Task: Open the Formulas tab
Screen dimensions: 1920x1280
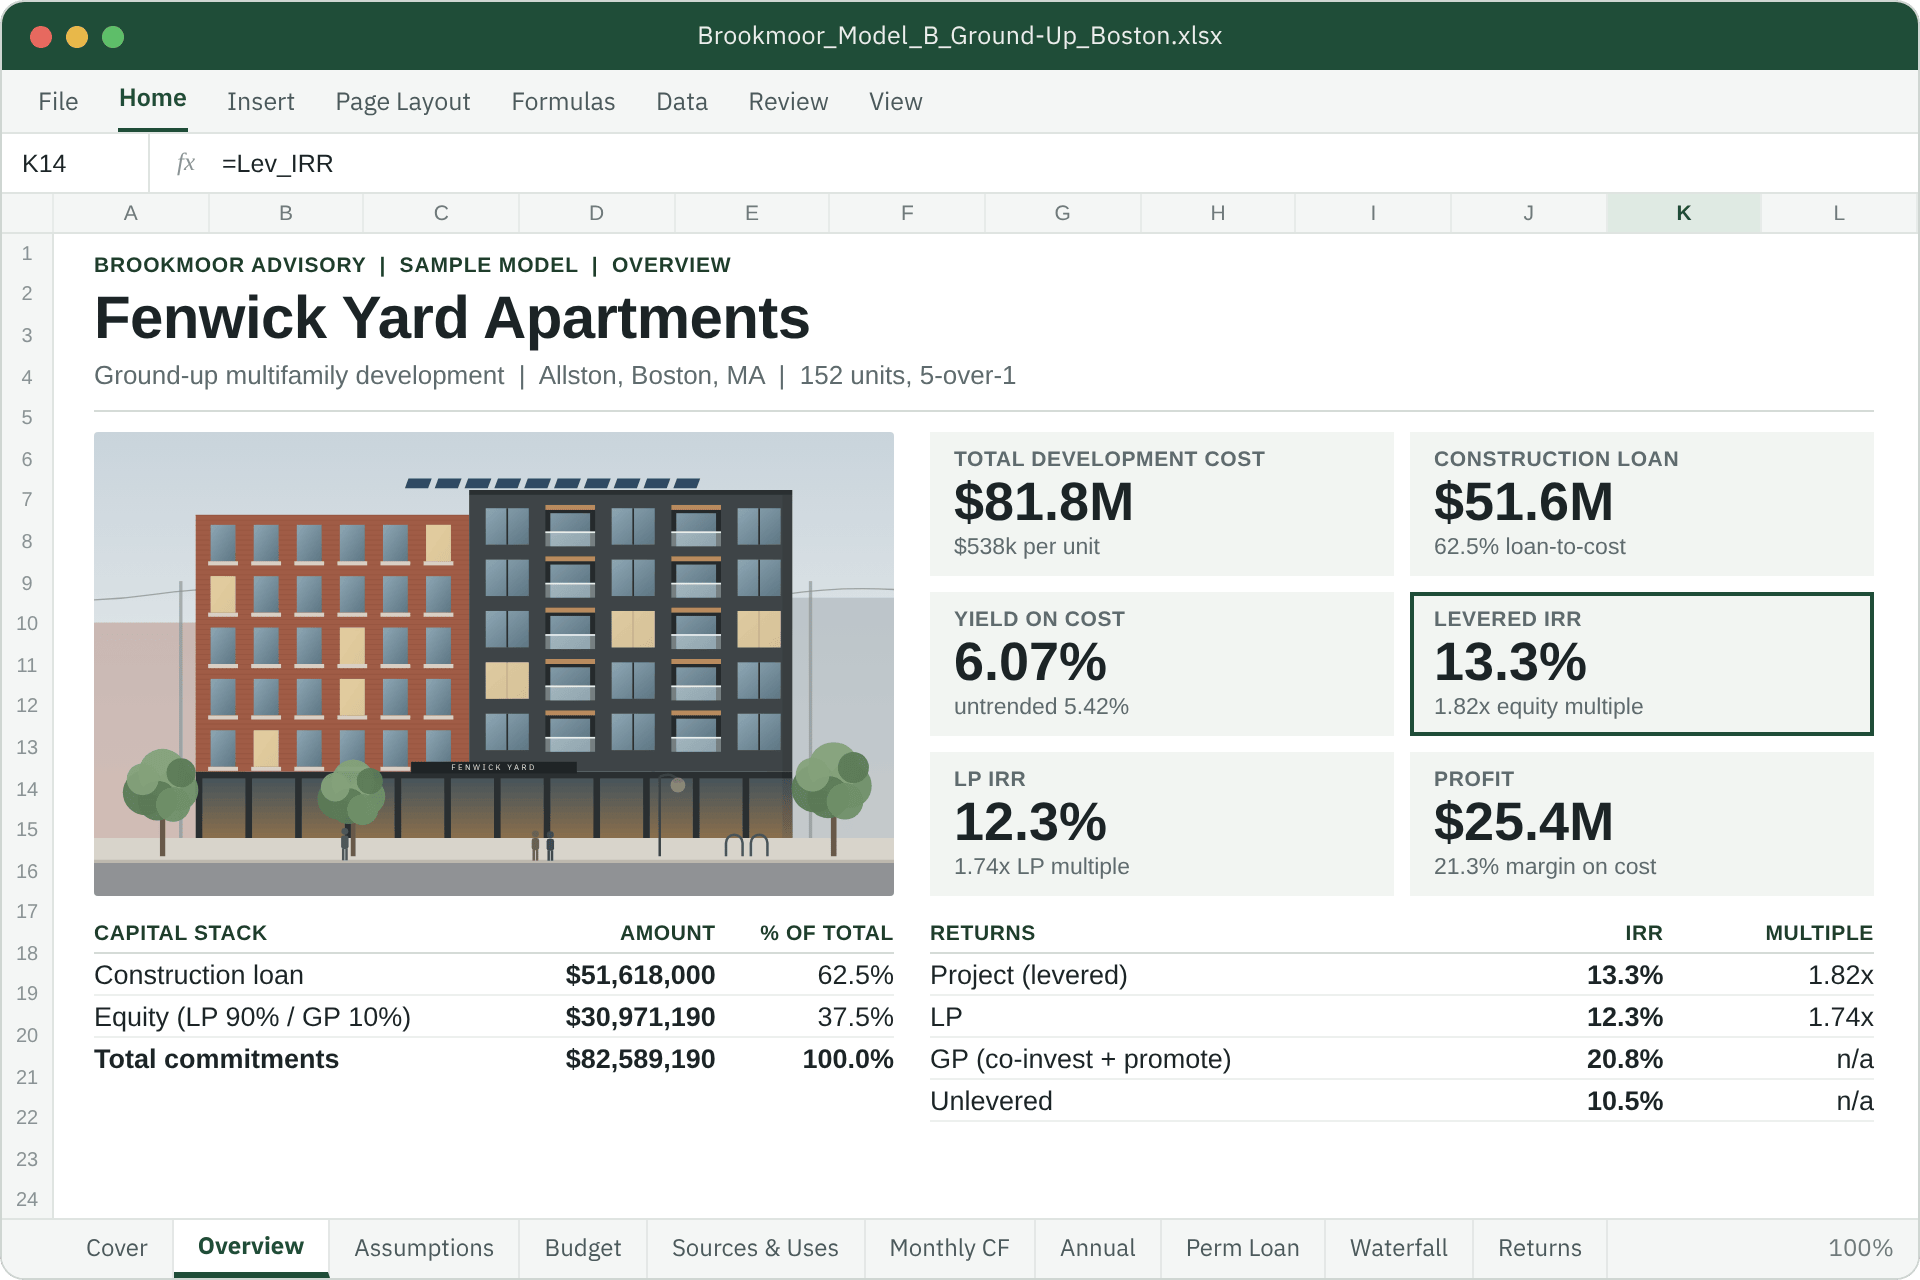Action: click(563, 101)
